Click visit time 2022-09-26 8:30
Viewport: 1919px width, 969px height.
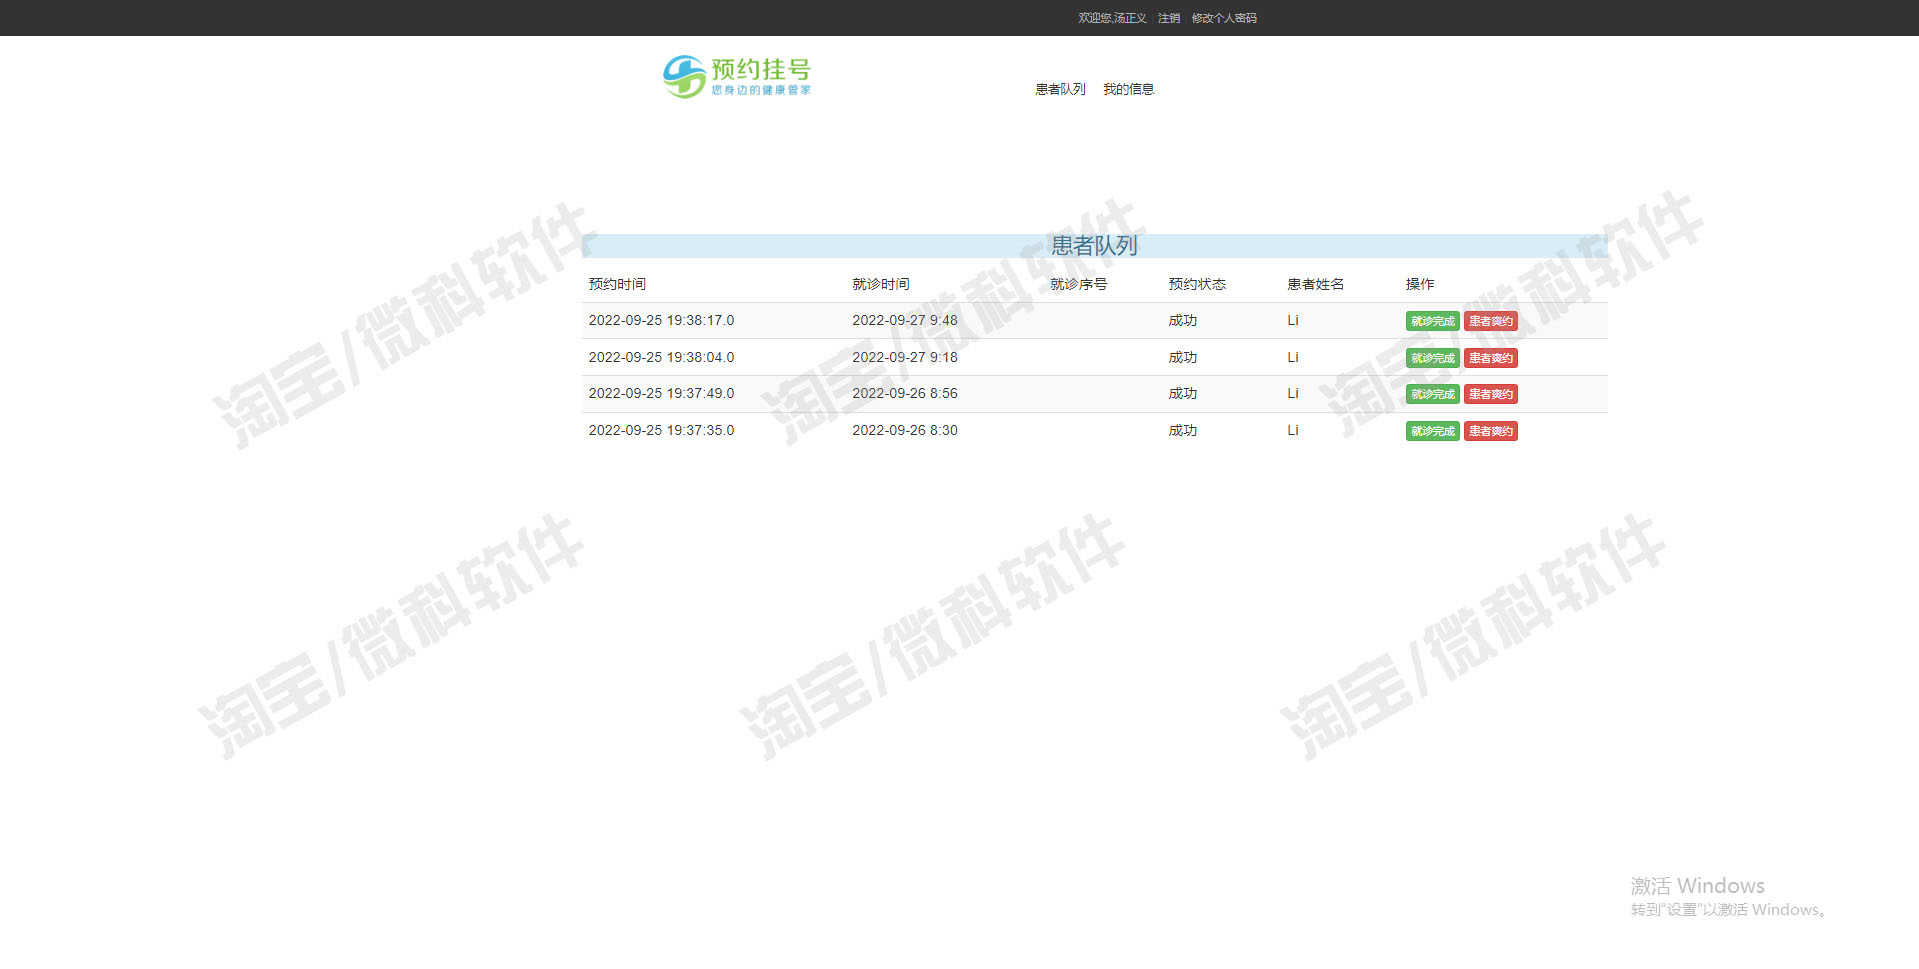click(905, 430)
